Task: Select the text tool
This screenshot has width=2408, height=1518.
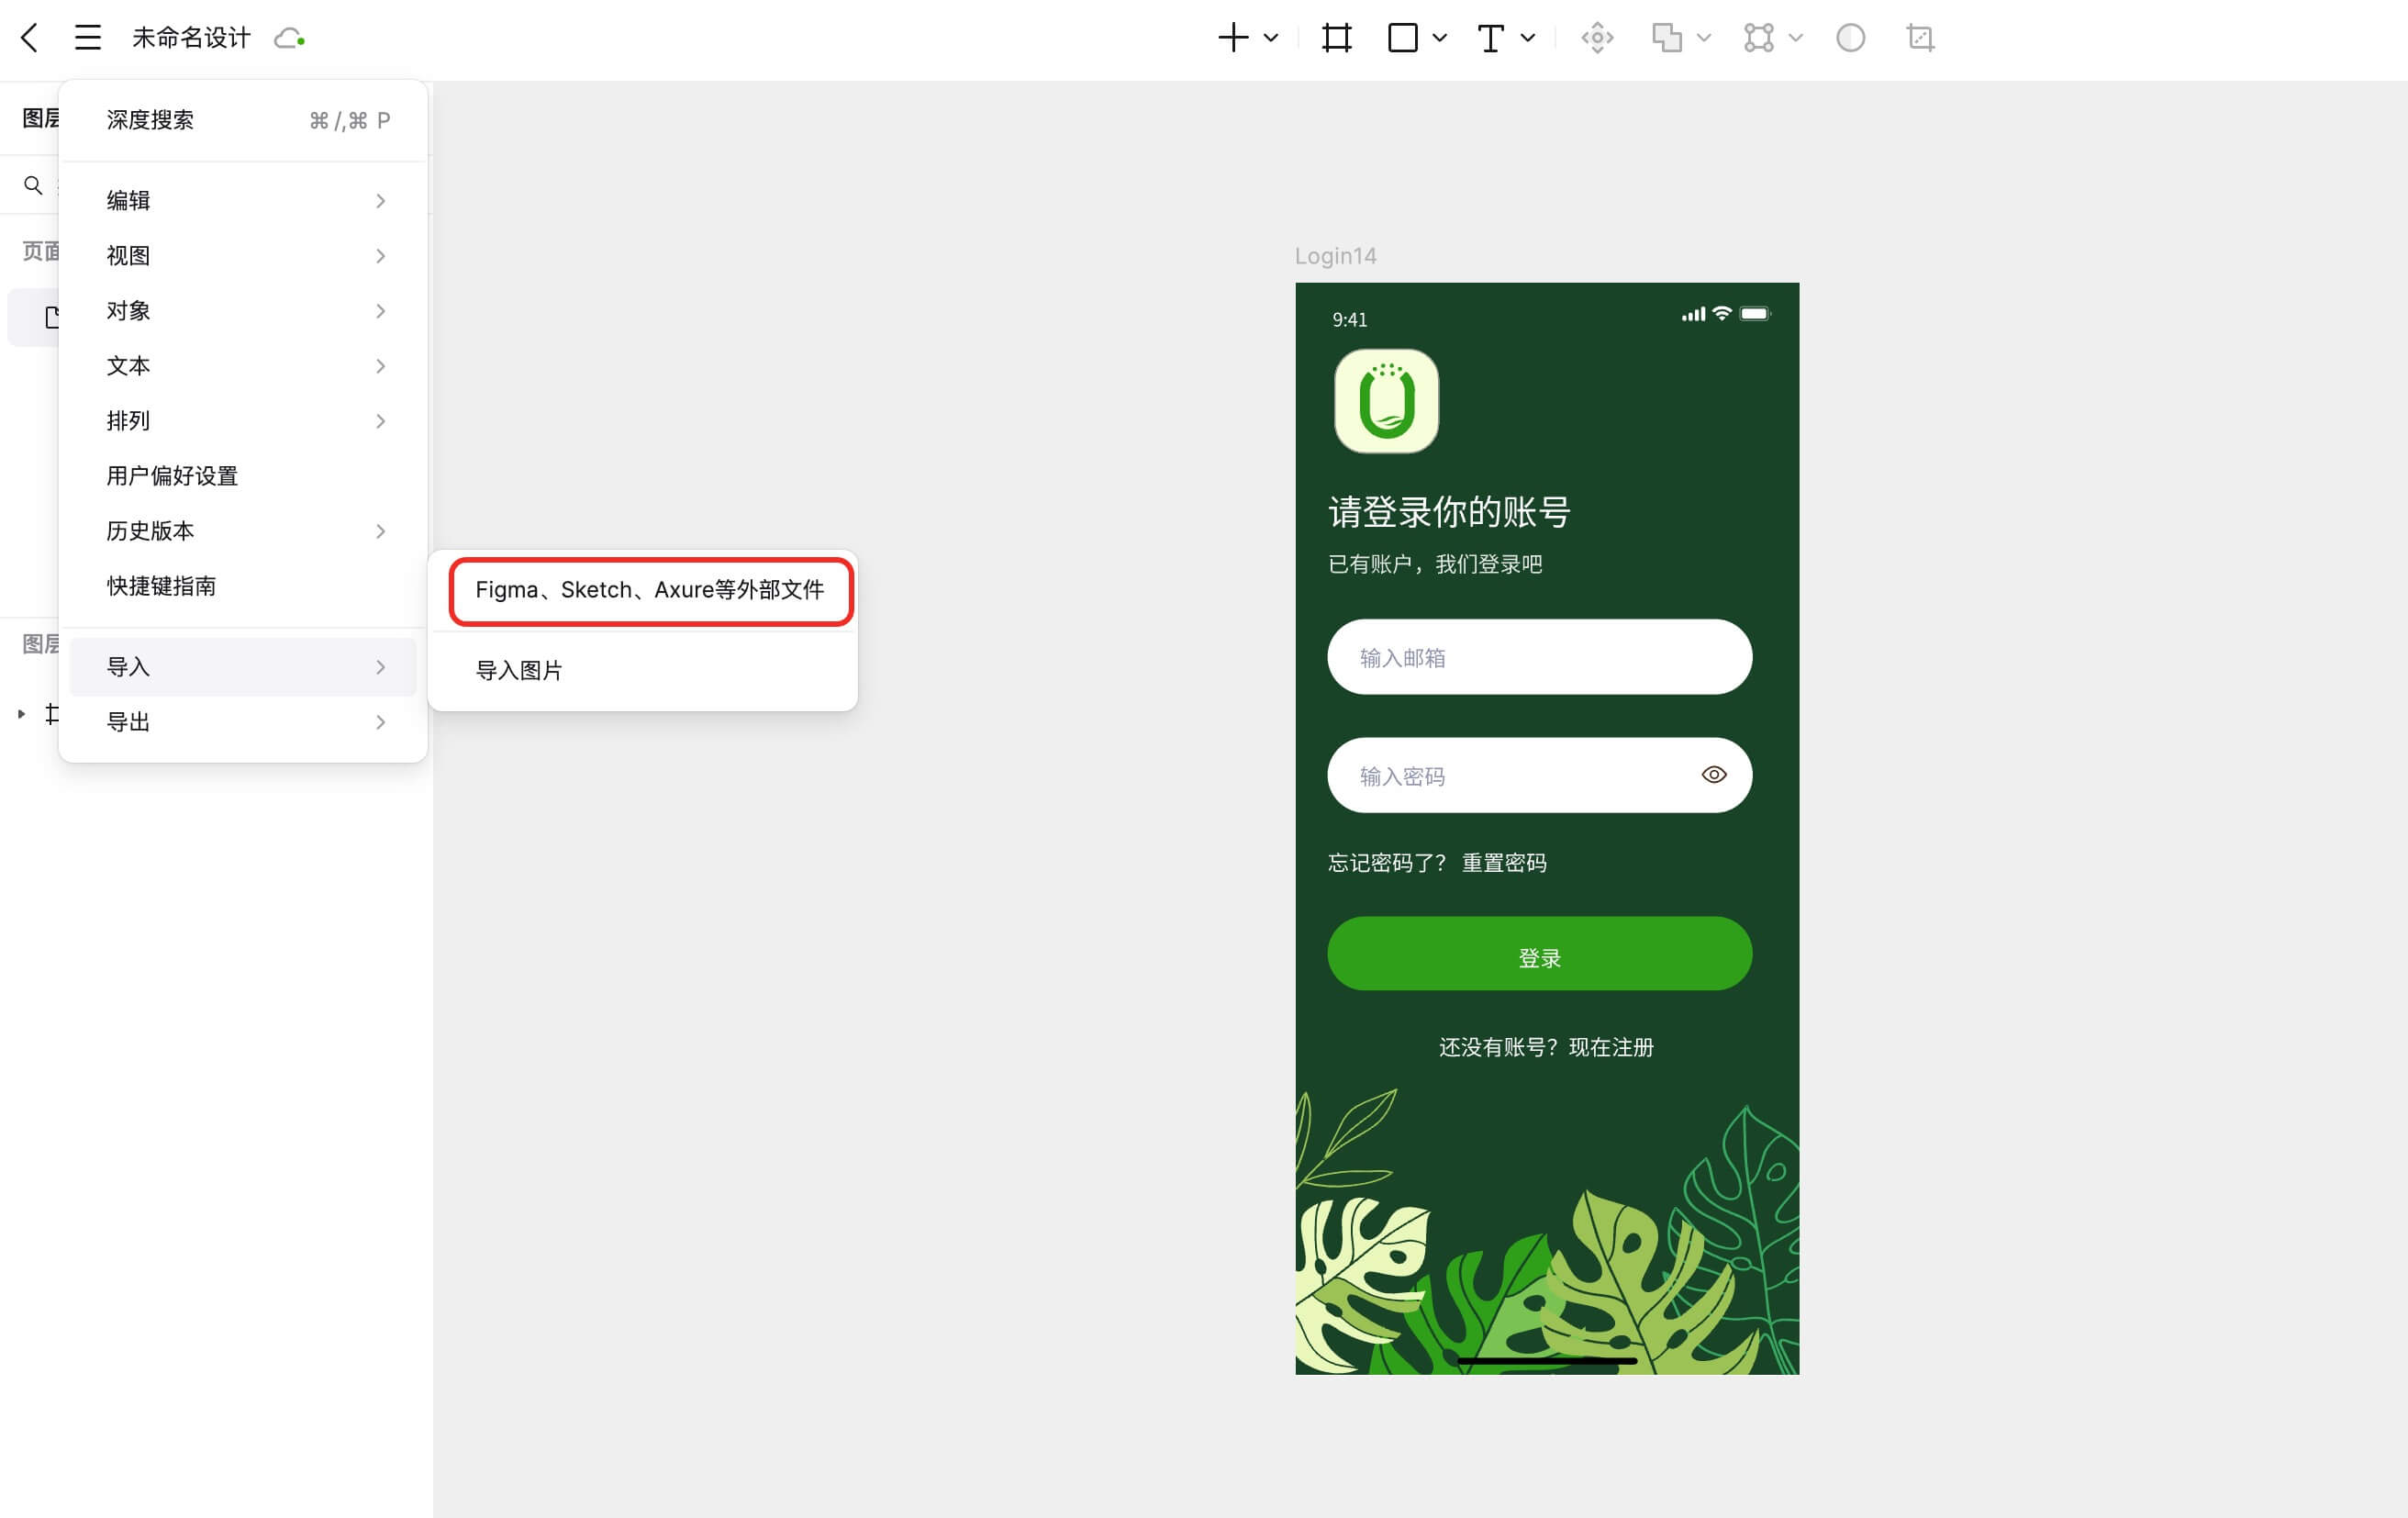Action: [1490, 37]
